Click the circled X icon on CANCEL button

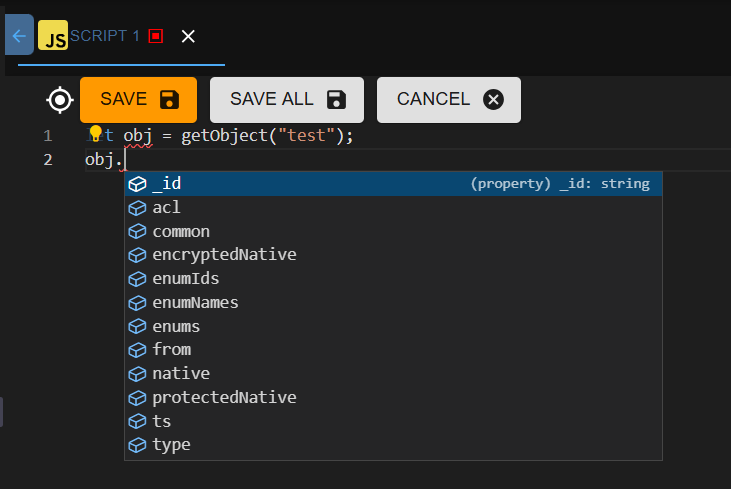[x=493, y=100]
